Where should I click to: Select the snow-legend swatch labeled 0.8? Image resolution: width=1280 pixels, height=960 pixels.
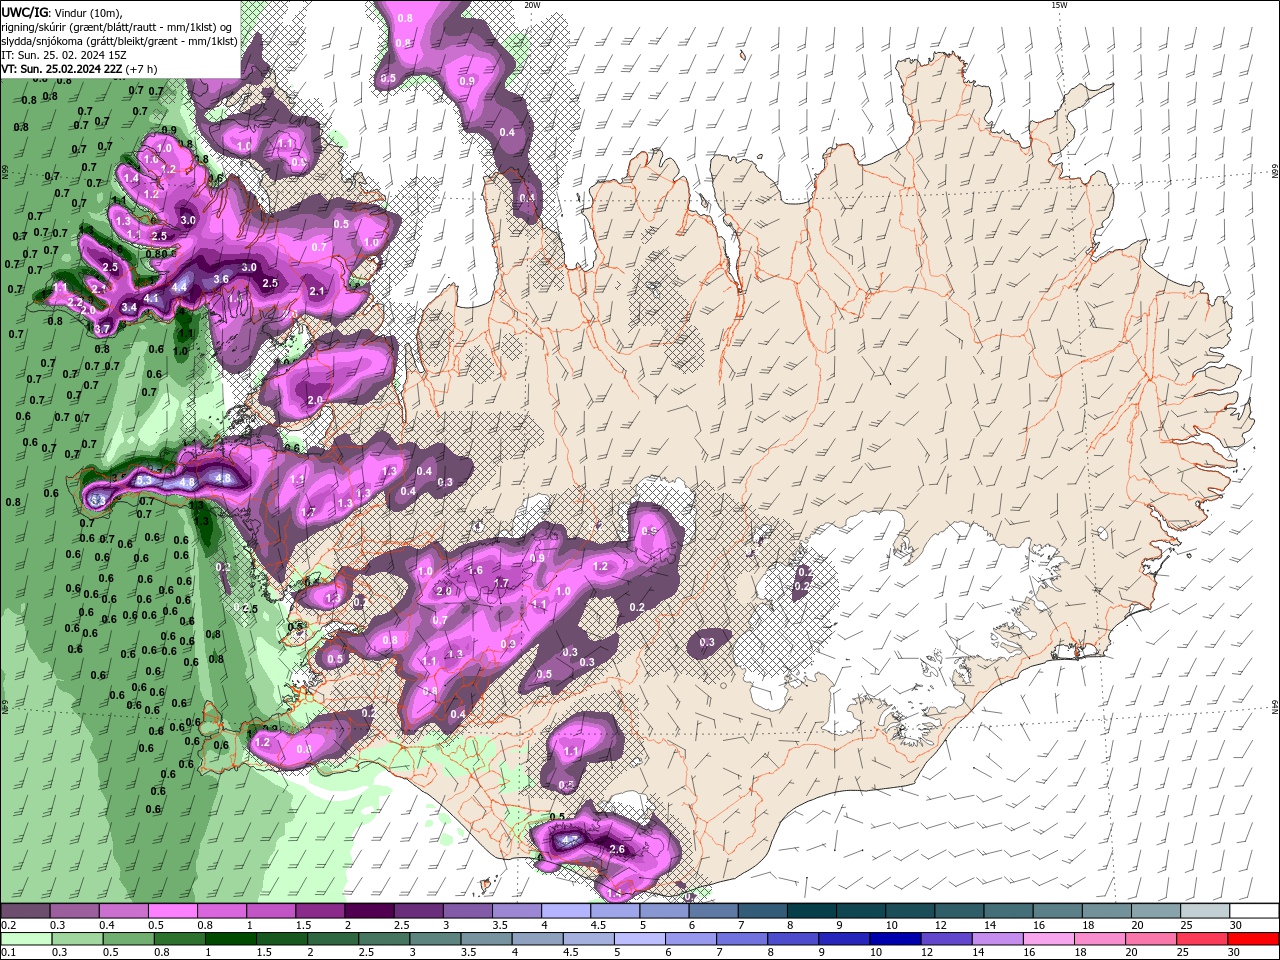click(x=221, y=911)
